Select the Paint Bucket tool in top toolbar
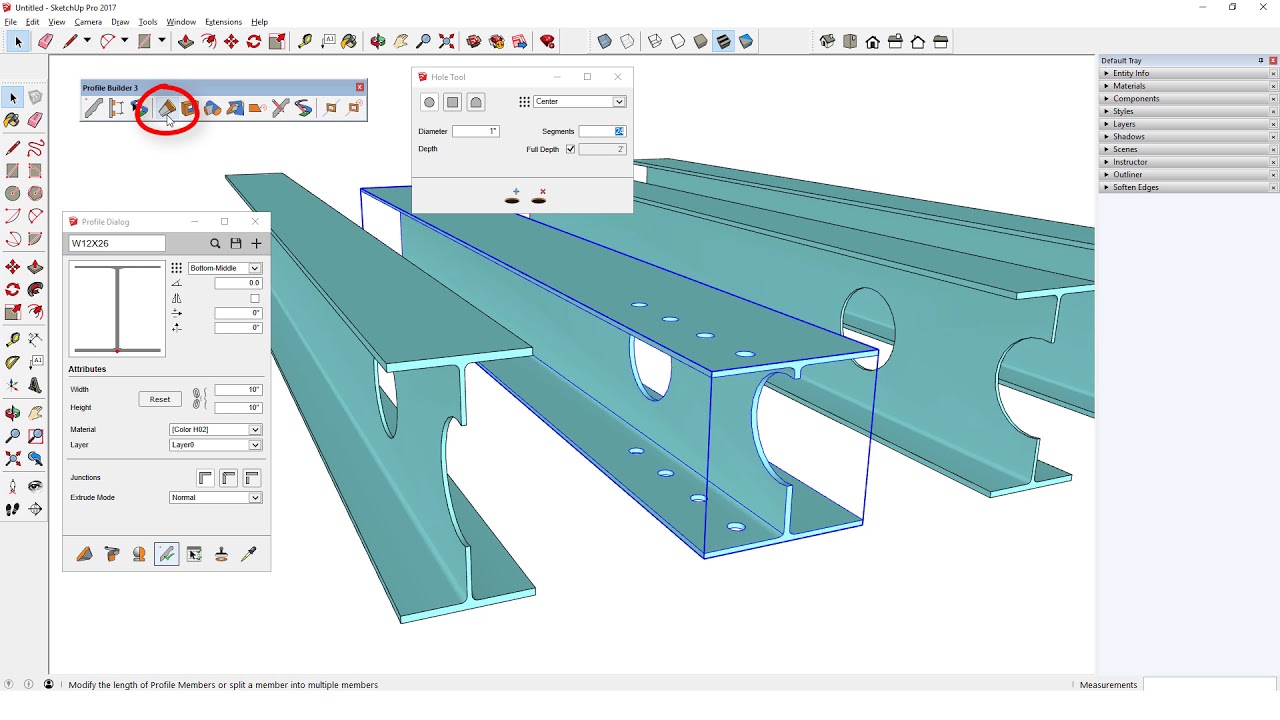1280x720 pixels. coord(349,41)
